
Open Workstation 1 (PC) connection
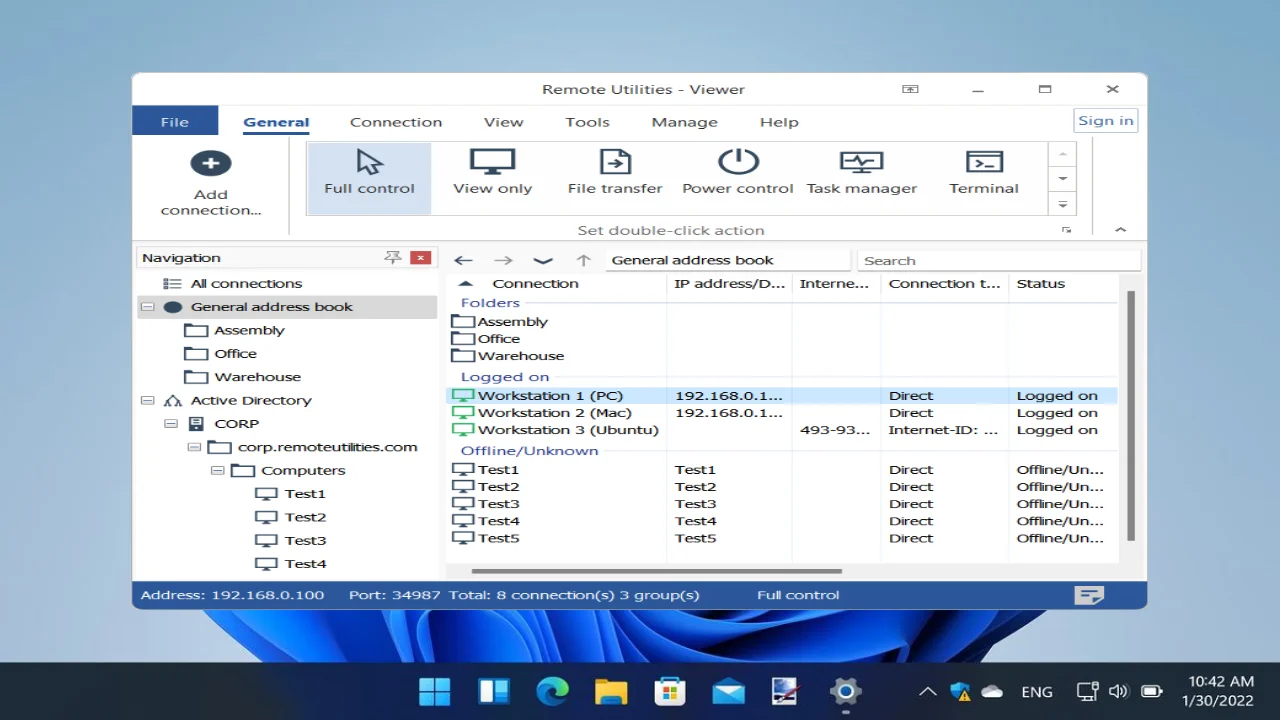pyautogui.click(x=781, y=396)
